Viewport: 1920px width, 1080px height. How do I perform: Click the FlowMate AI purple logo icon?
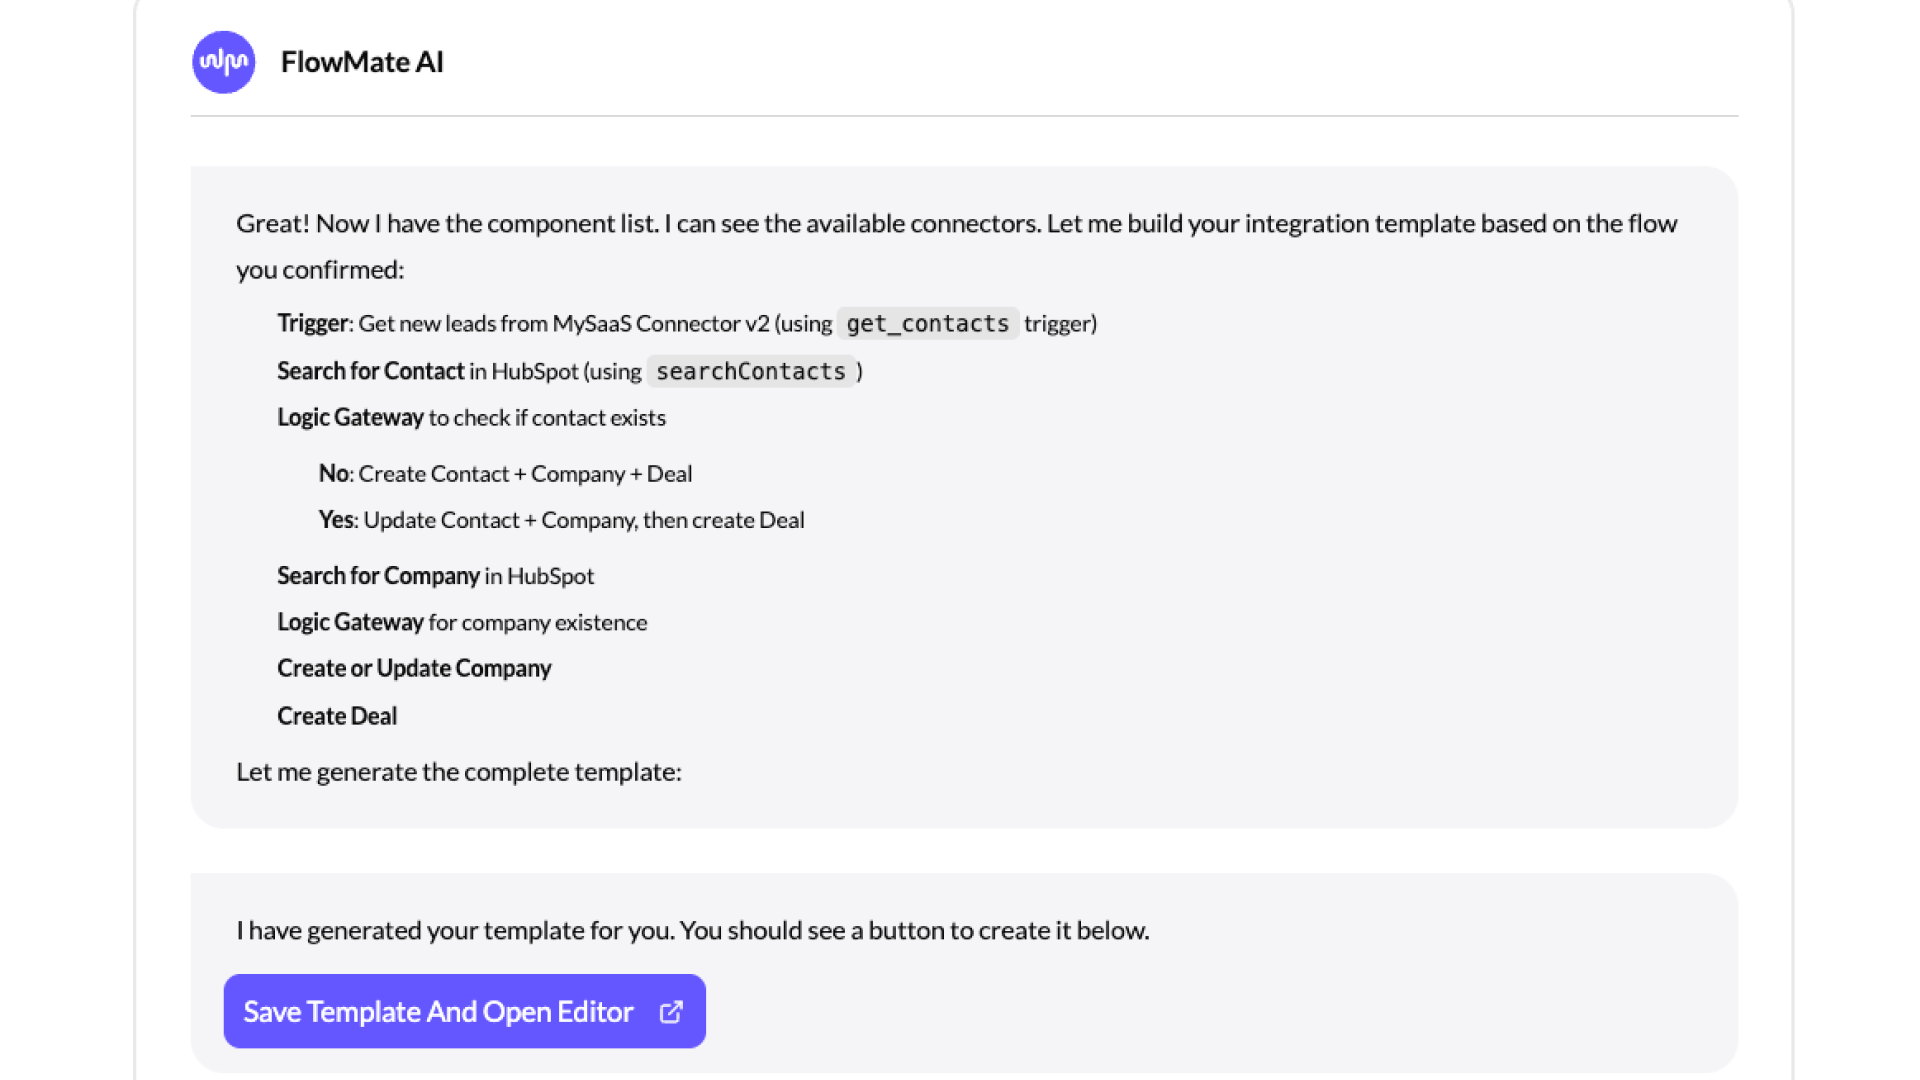(x=223, y=62)
